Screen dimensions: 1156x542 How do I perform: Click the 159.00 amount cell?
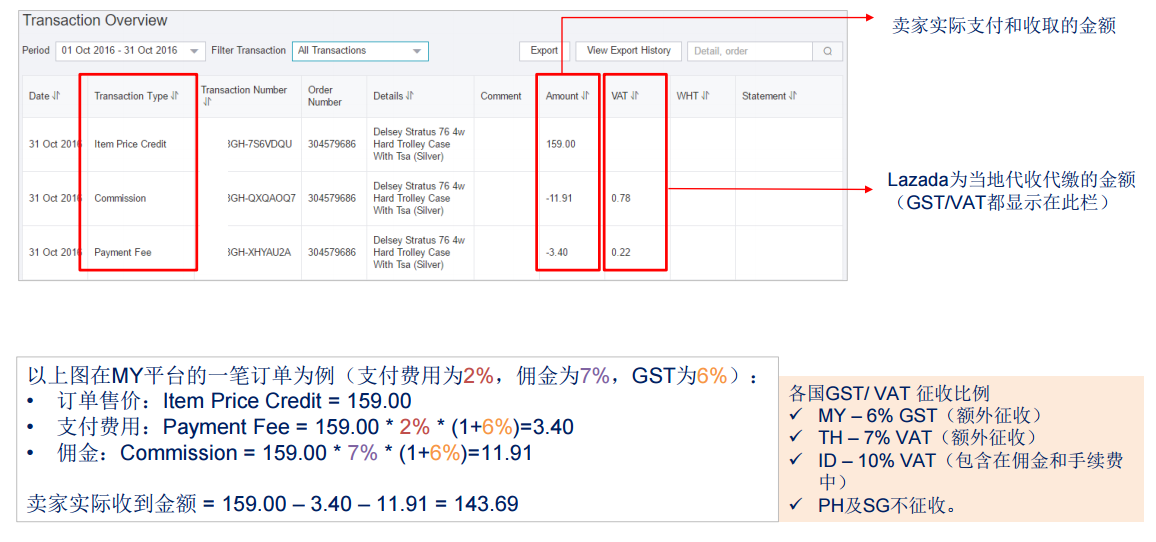[x=561, y=145]
